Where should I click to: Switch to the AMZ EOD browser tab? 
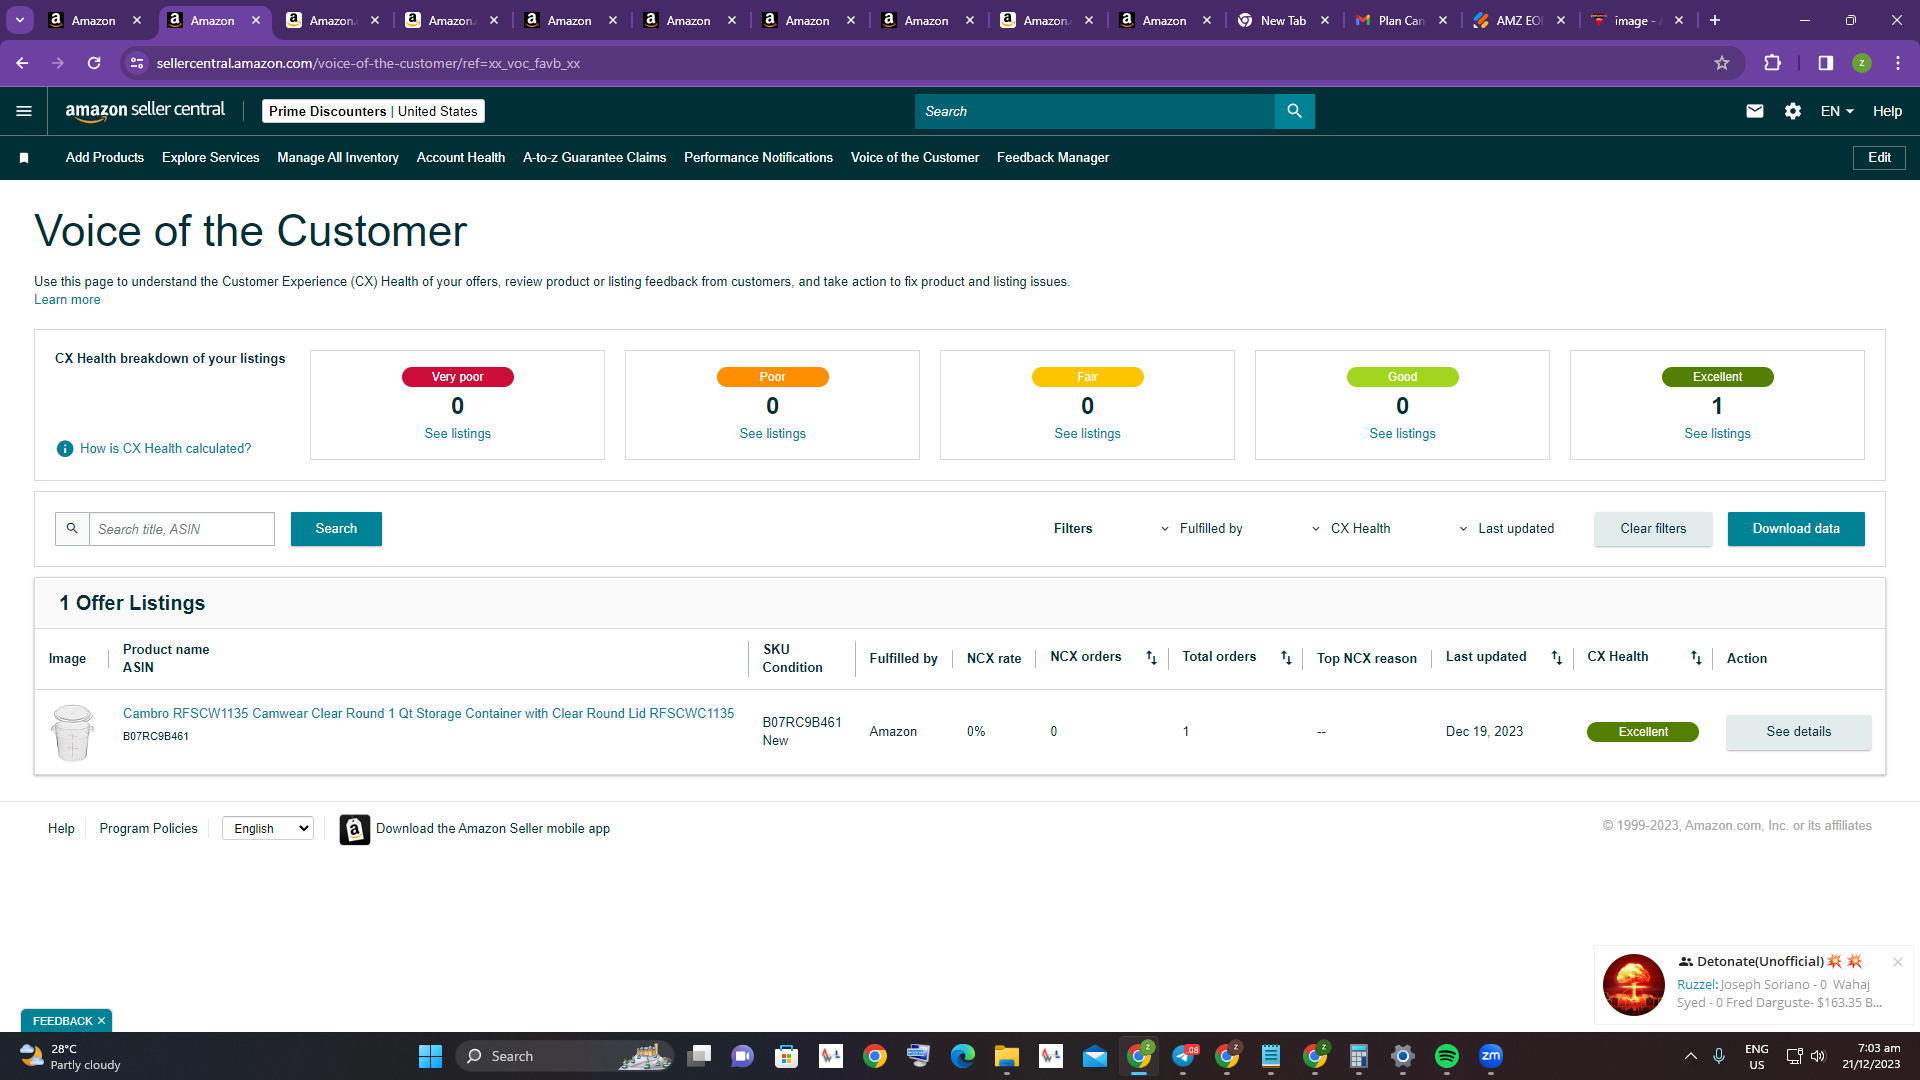(1519, 20)
